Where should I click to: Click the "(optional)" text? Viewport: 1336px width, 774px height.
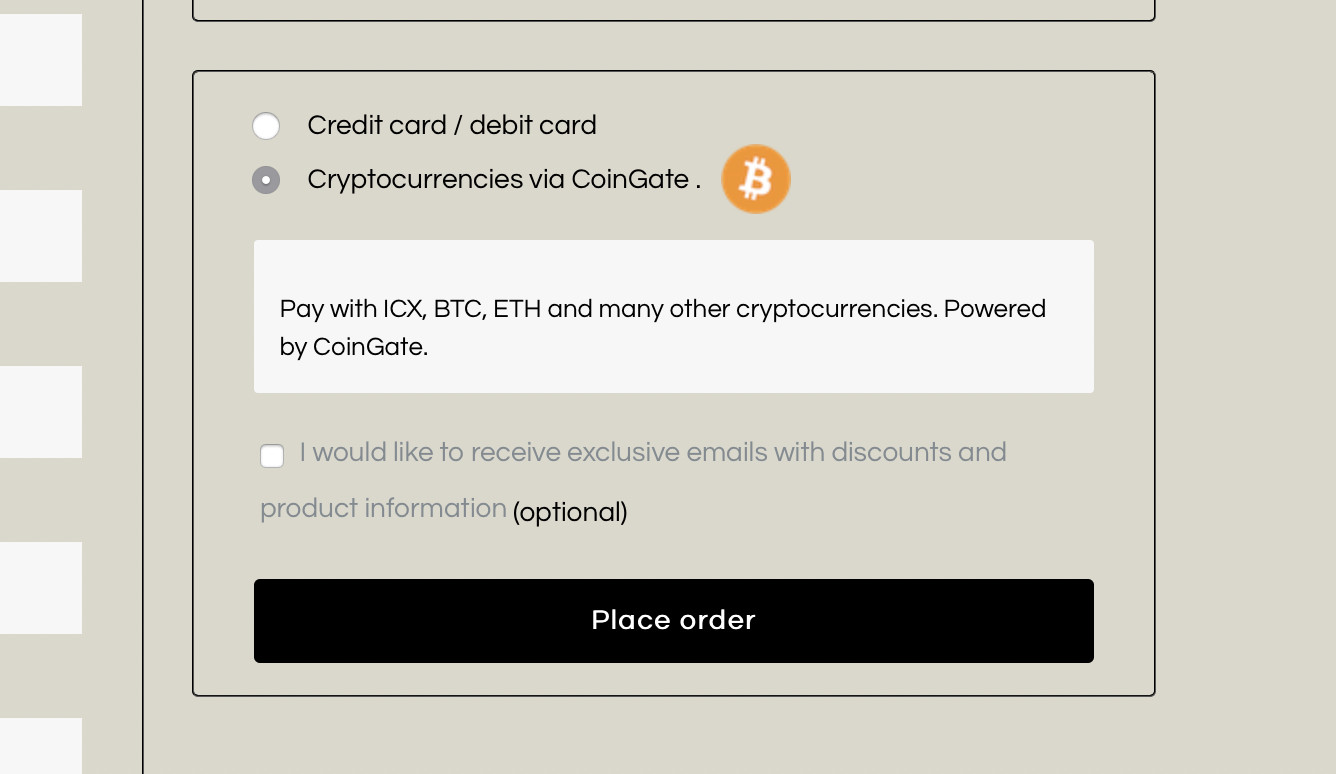coord(570,512)
